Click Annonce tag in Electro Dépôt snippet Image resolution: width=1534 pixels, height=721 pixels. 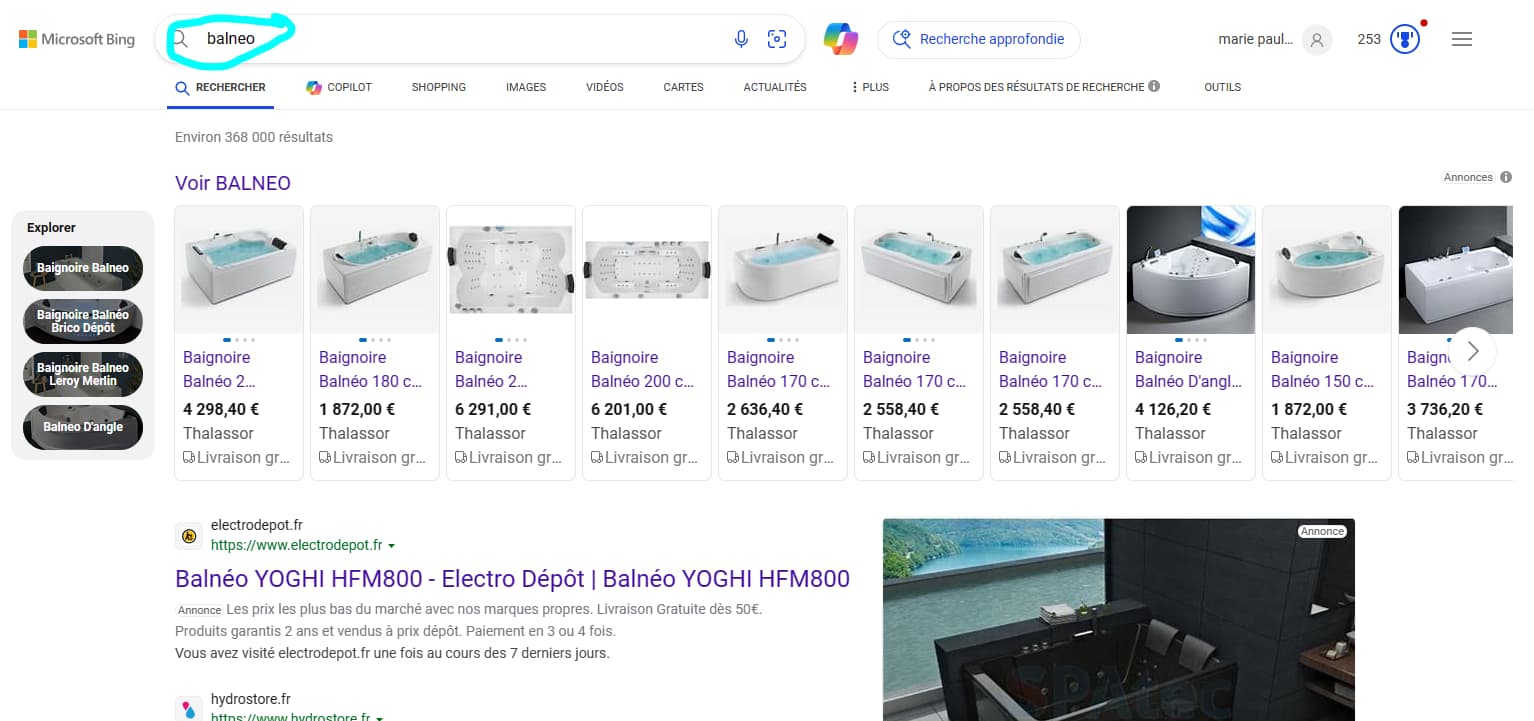pos(199,610)
